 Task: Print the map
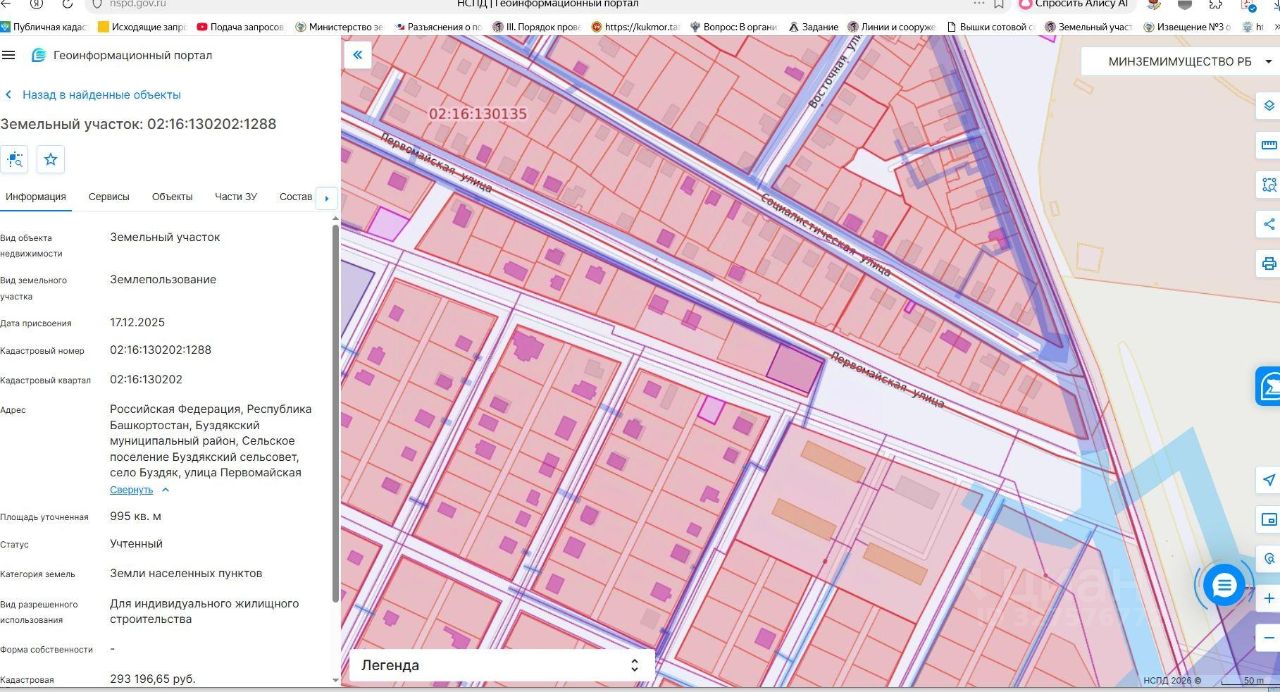pyautogui.click(x=1269, y=264)
